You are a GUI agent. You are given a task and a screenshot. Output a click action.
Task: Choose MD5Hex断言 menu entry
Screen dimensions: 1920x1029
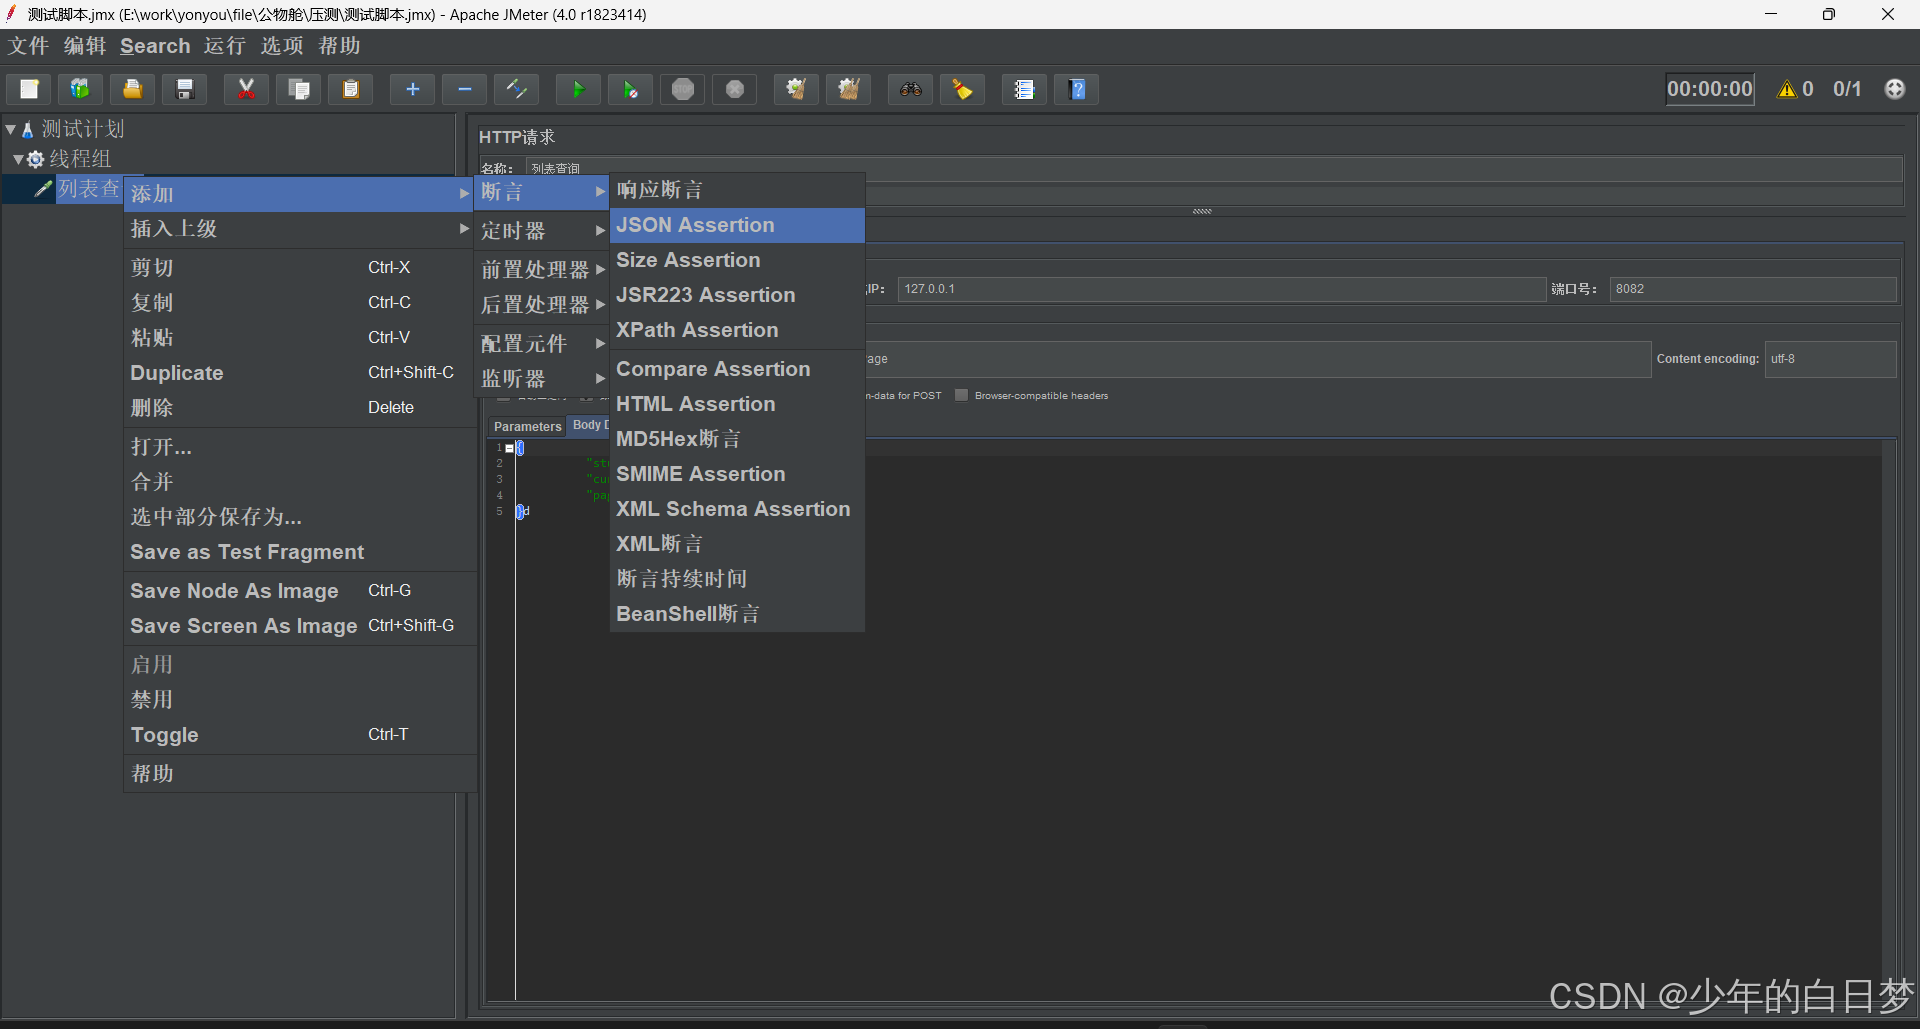click(x=737, y=439)
